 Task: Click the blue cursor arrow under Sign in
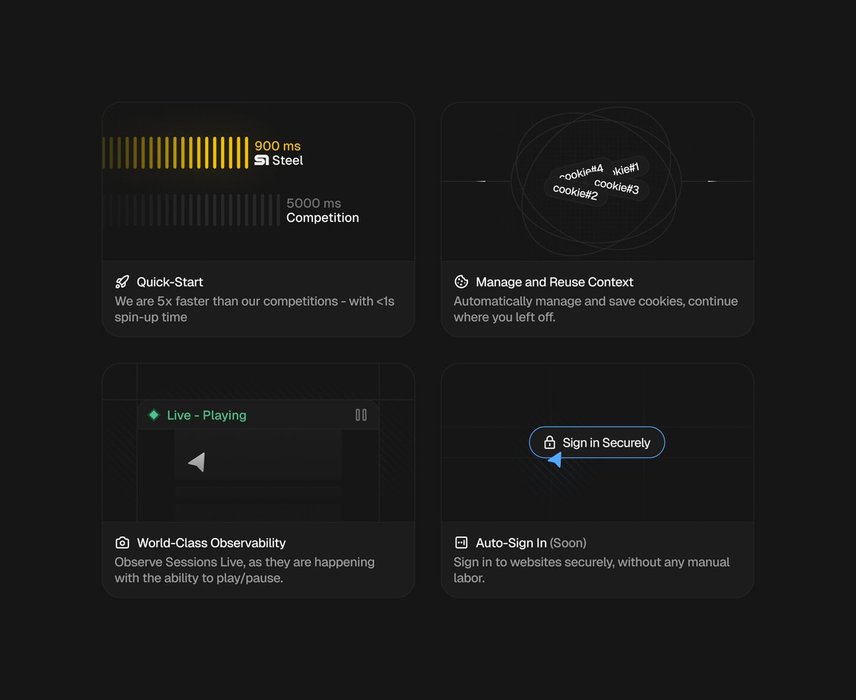[x=555, y=460]
